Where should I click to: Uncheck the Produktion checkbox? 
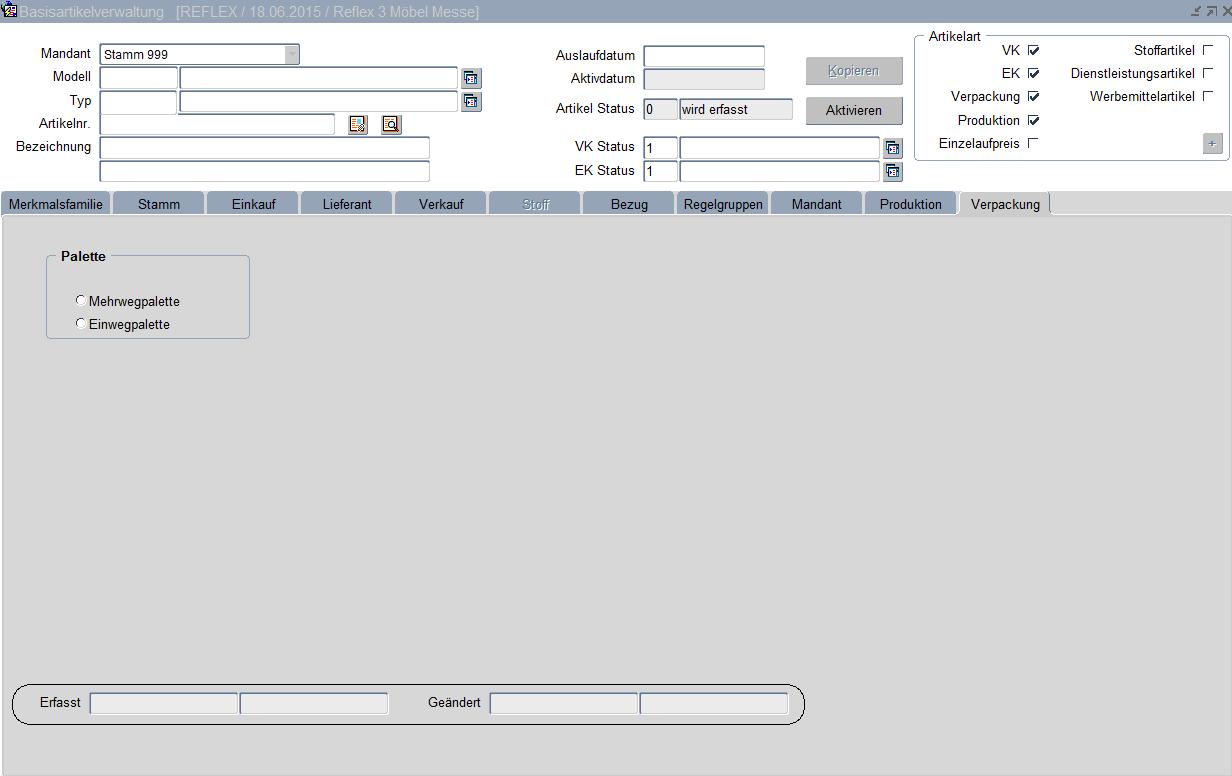(x=1033, y=120)
